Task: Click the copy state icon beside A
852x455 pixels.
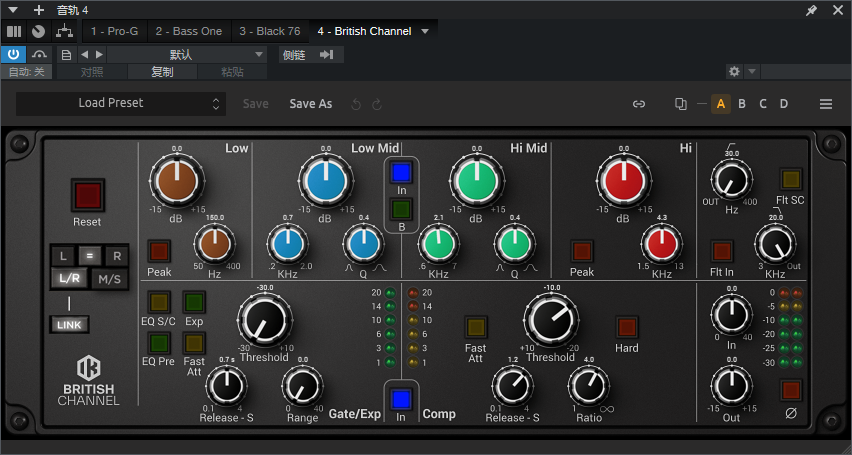Action: pyautogui.click(x=680, y=104)
